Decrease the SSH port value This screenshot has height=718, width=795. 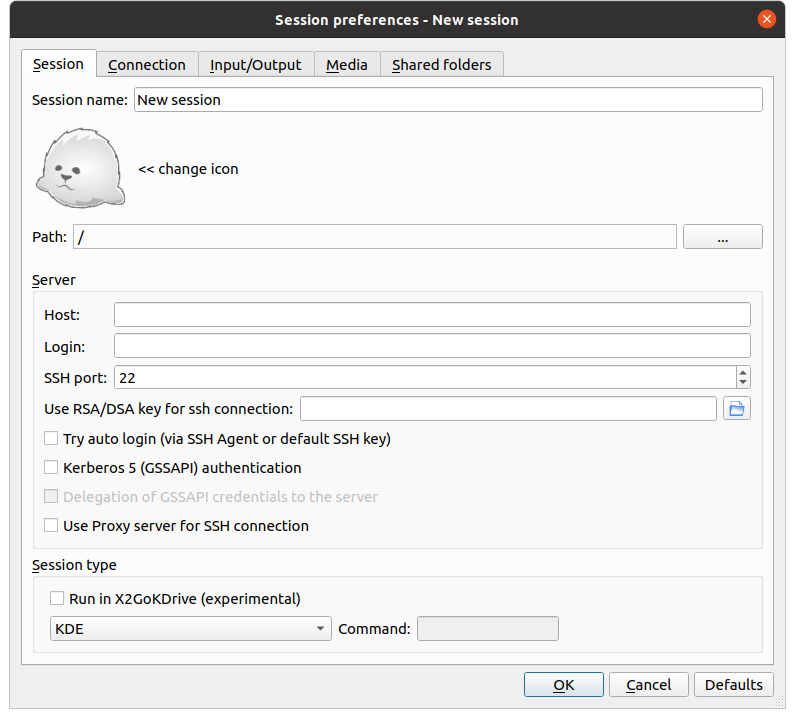coord(743,382)
